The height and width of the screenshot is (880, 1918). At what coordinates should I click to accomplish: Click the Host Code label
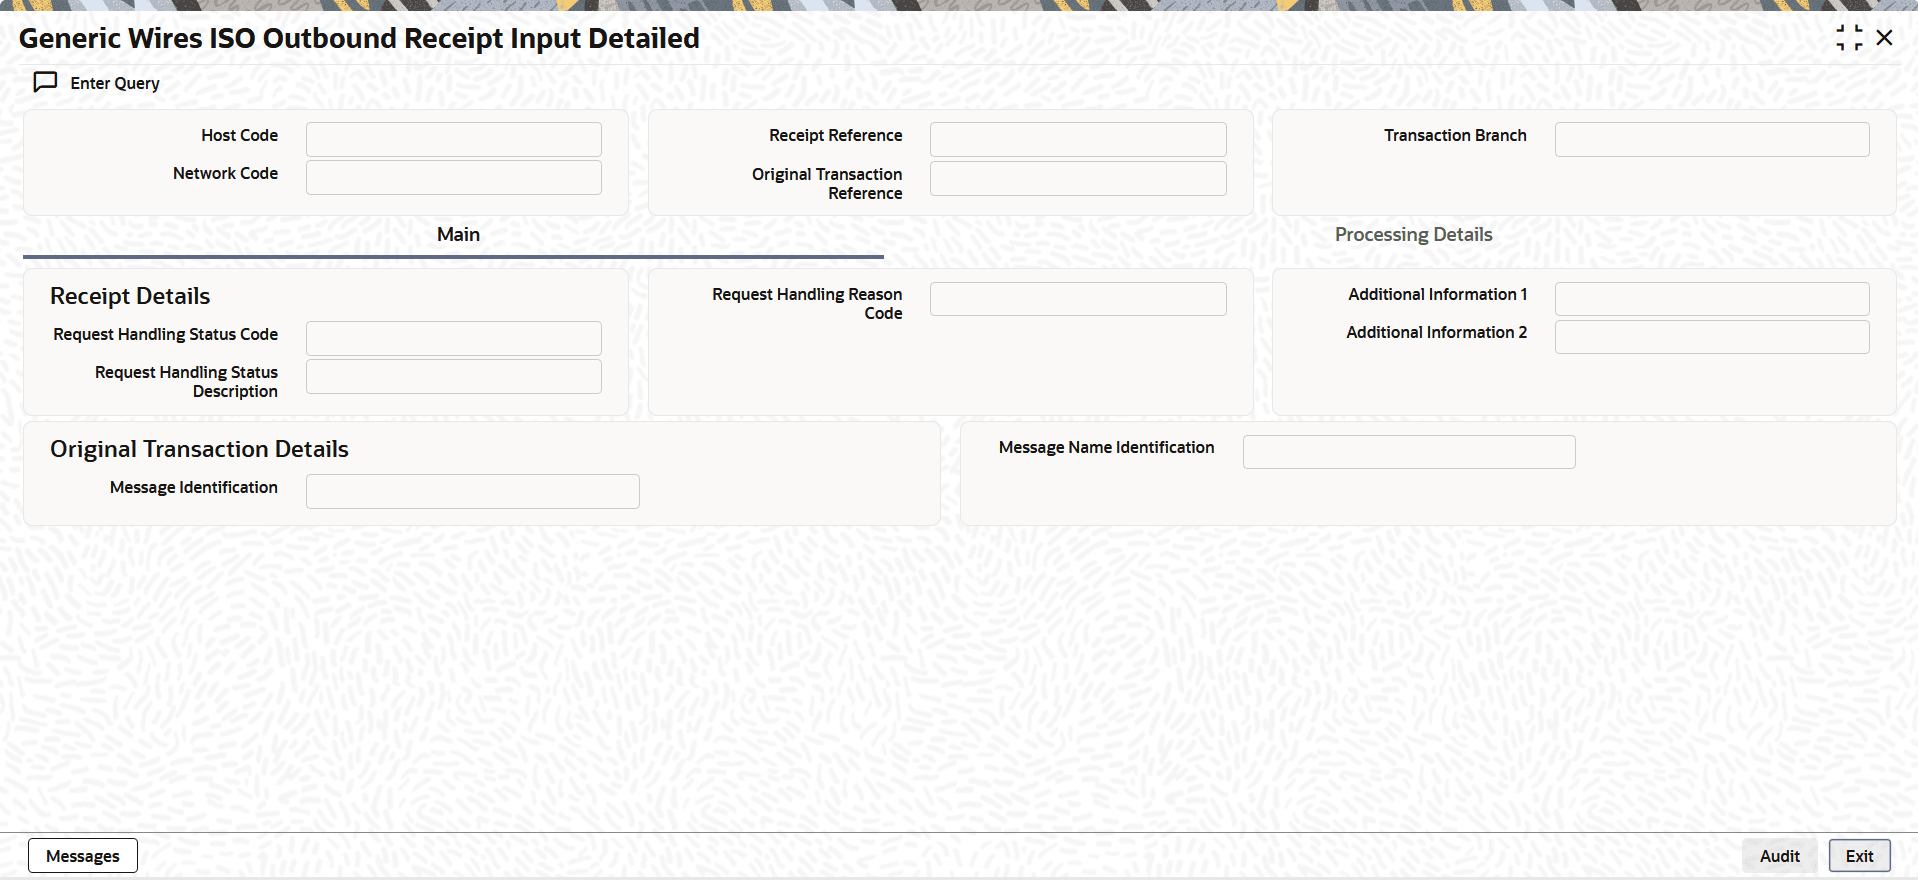tap(240, 135)
